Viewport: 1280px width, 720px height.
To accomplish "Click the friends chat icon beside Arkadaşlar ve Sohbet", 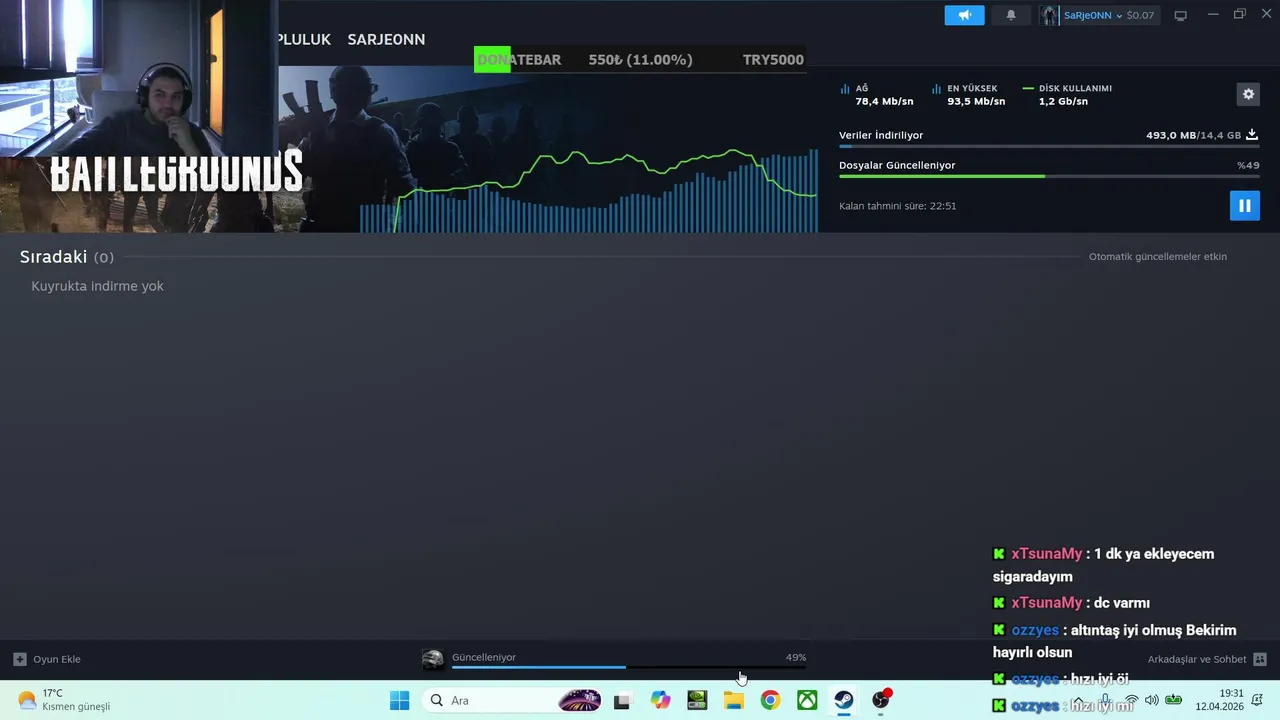I will coord(1260,659).
